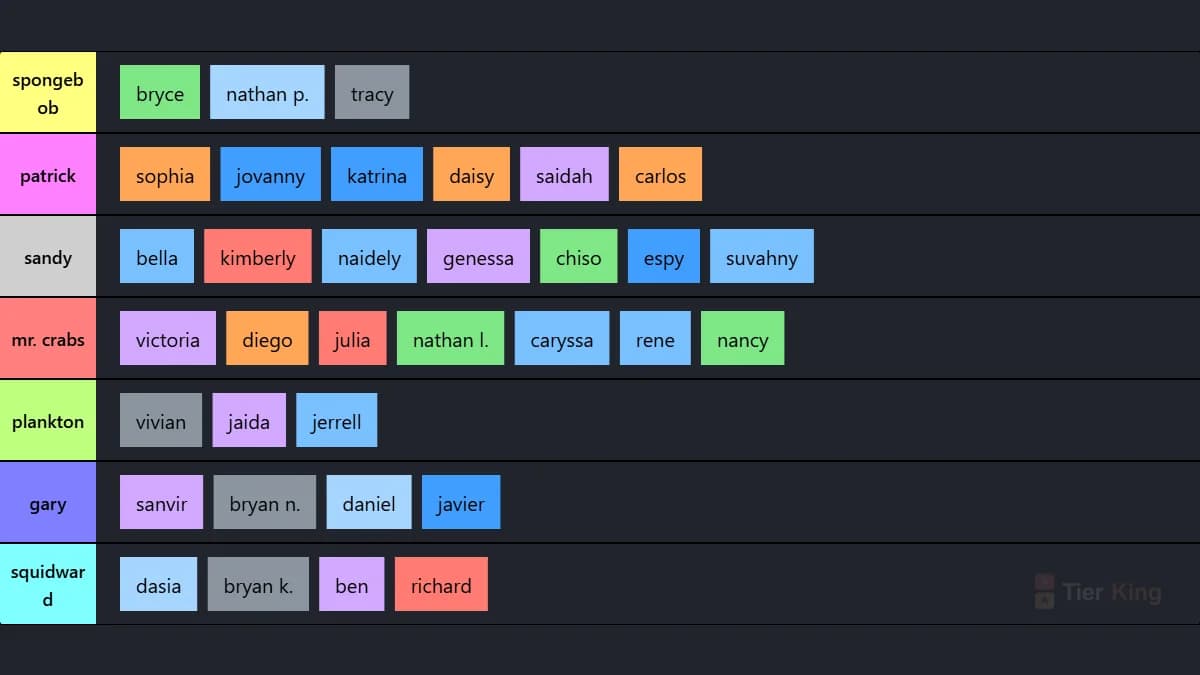Viewport: 1200px width, 675px height.
Task: Click the orange sophia tile
Action: (165, 175)
